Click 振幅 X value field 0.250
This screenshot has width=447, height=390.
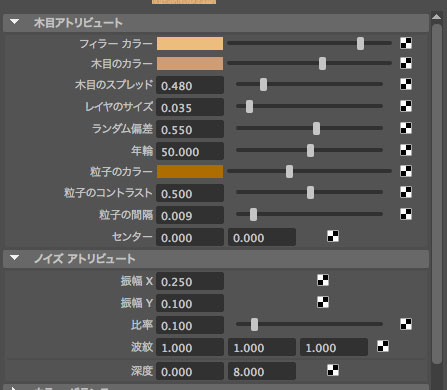click(190, 281)
